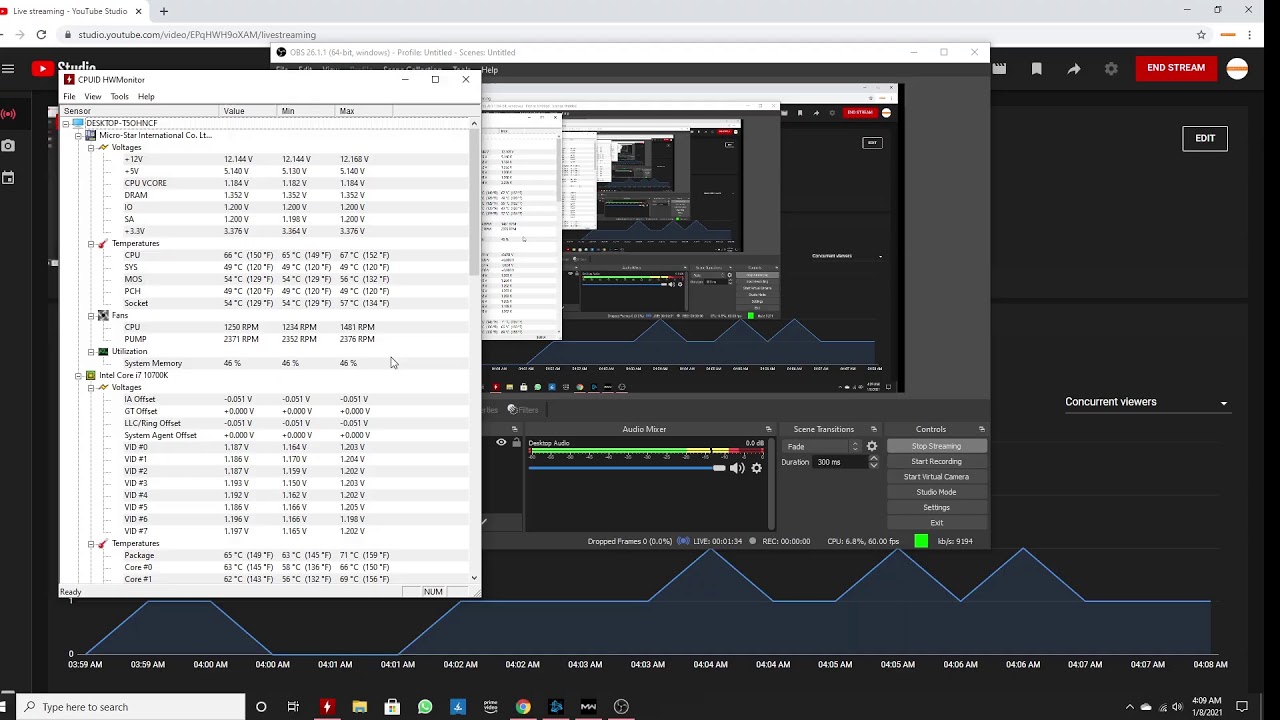Open the YouTube Studio hamburger menu
This screenshot has height=720, width=1280.
(8, 69)
